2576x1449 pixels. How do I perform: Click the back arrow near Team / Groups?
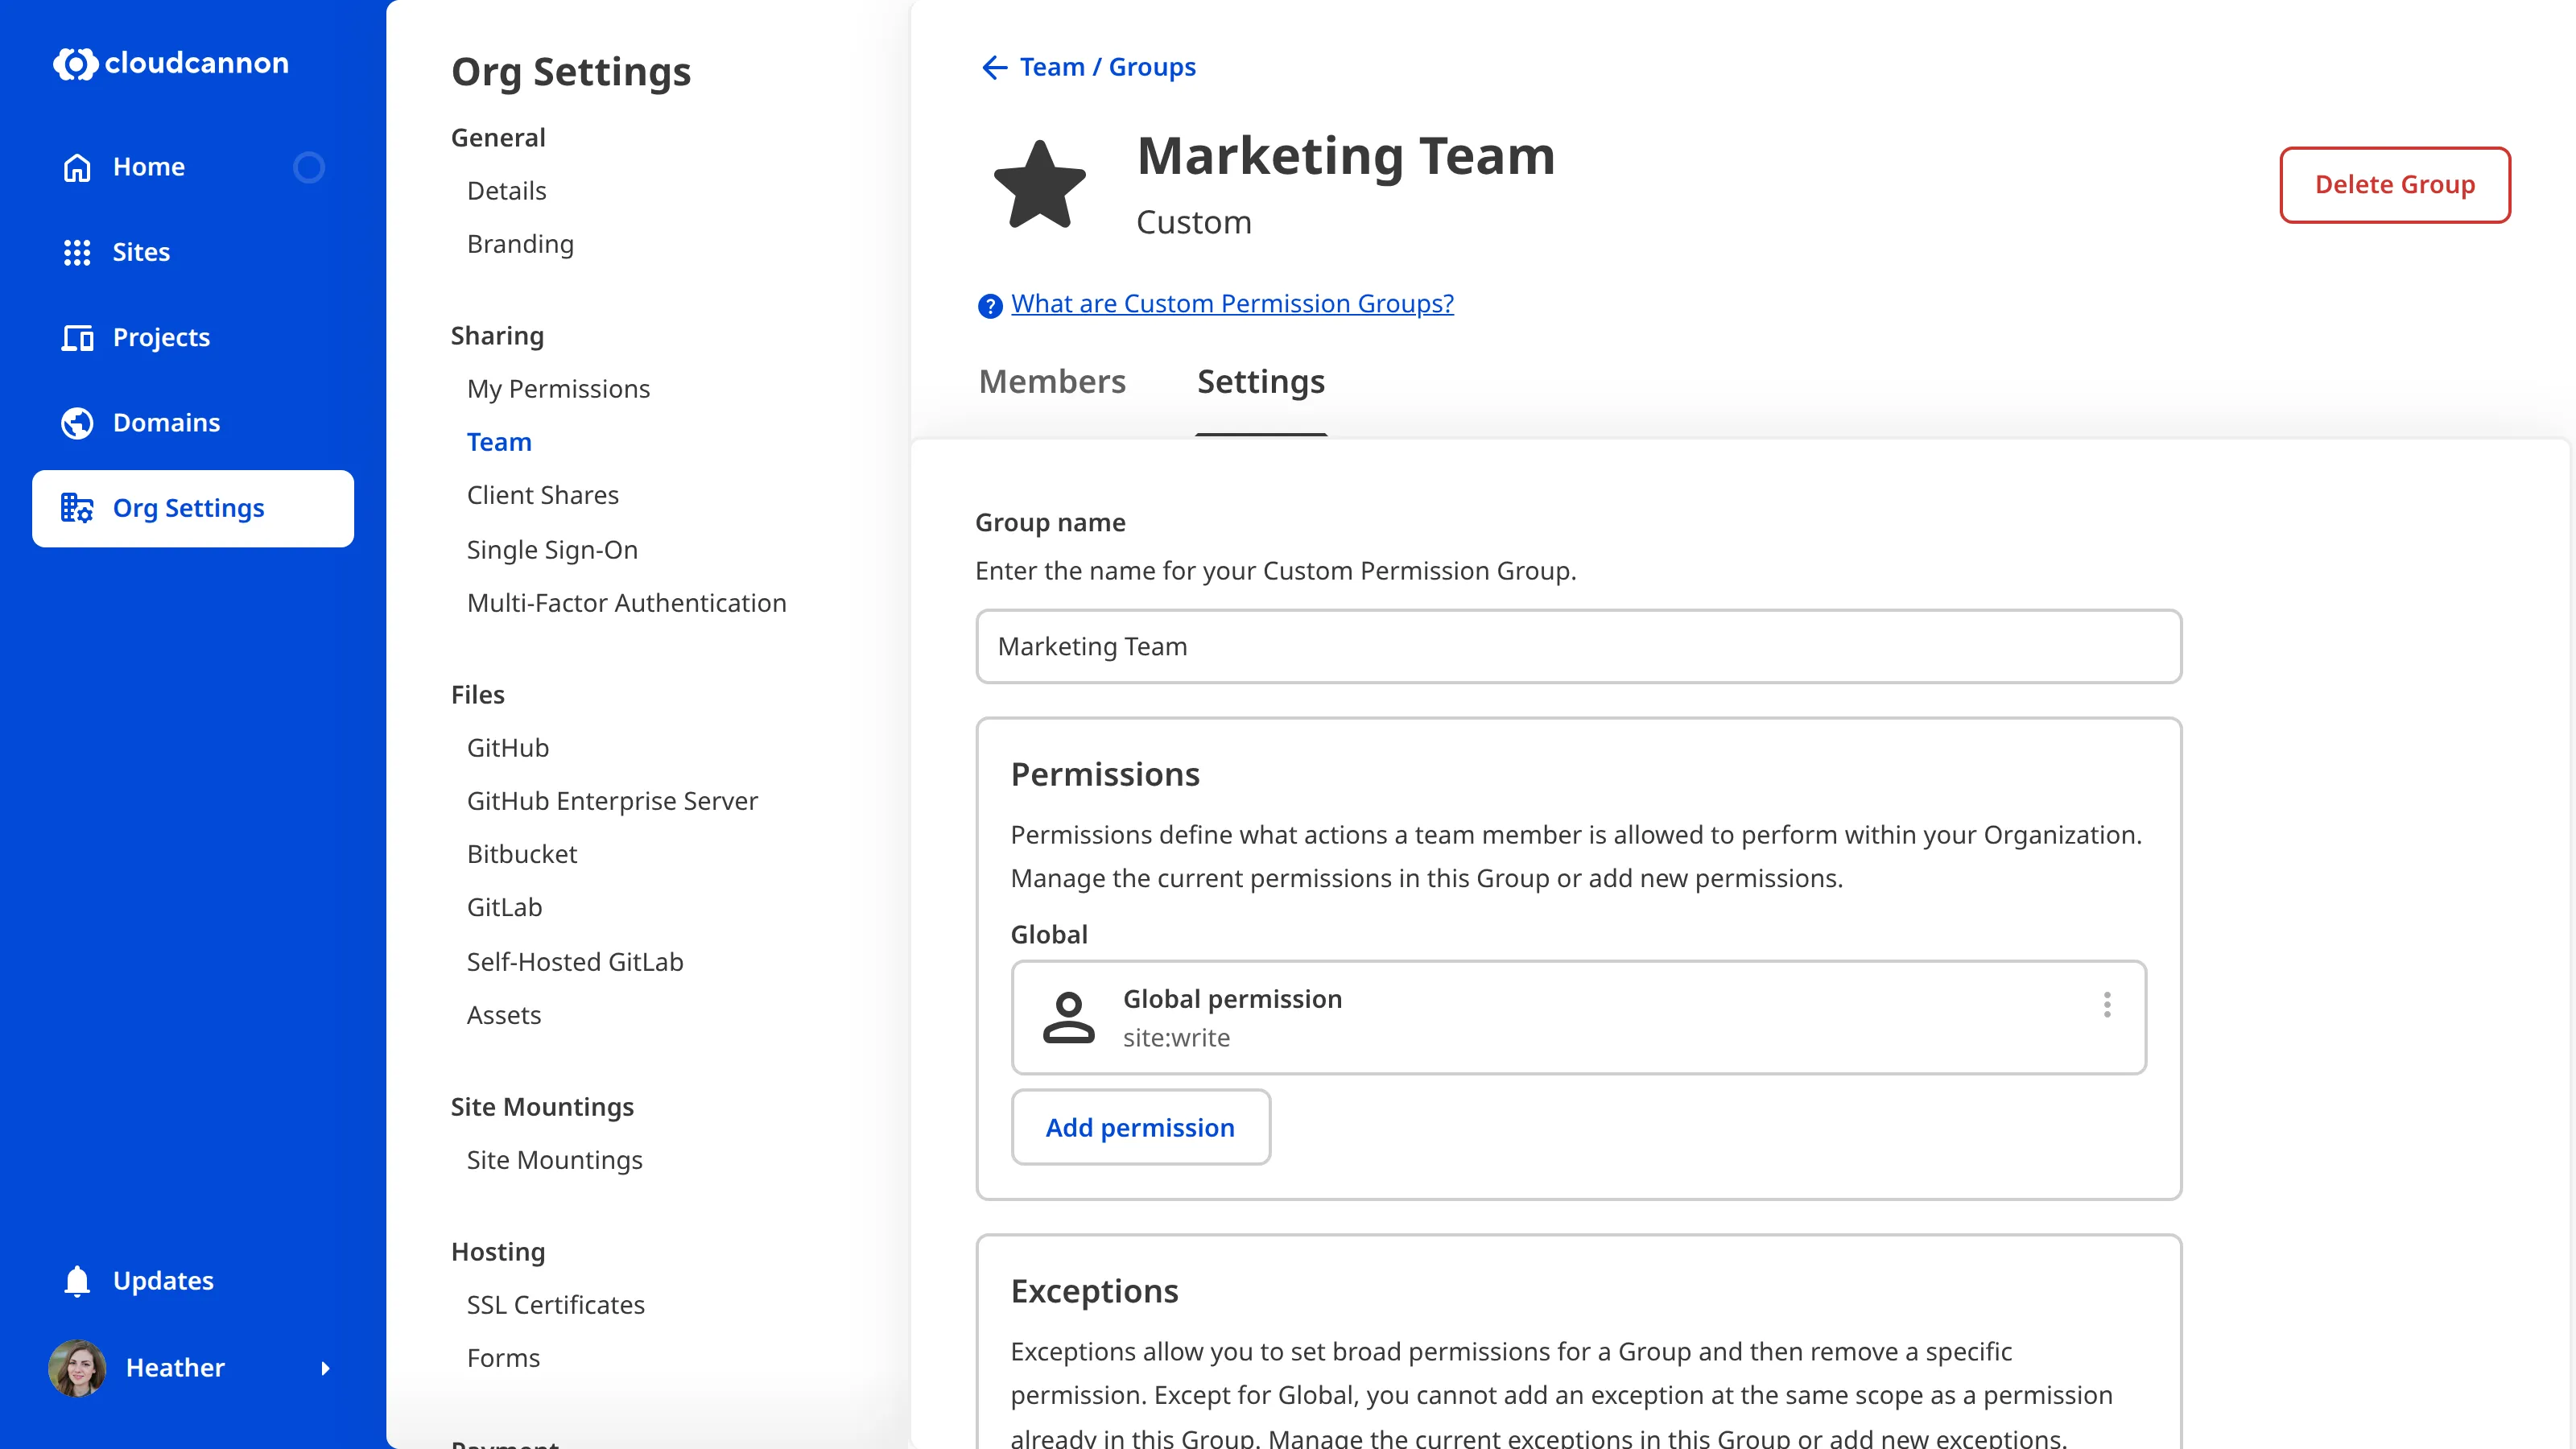992,67
